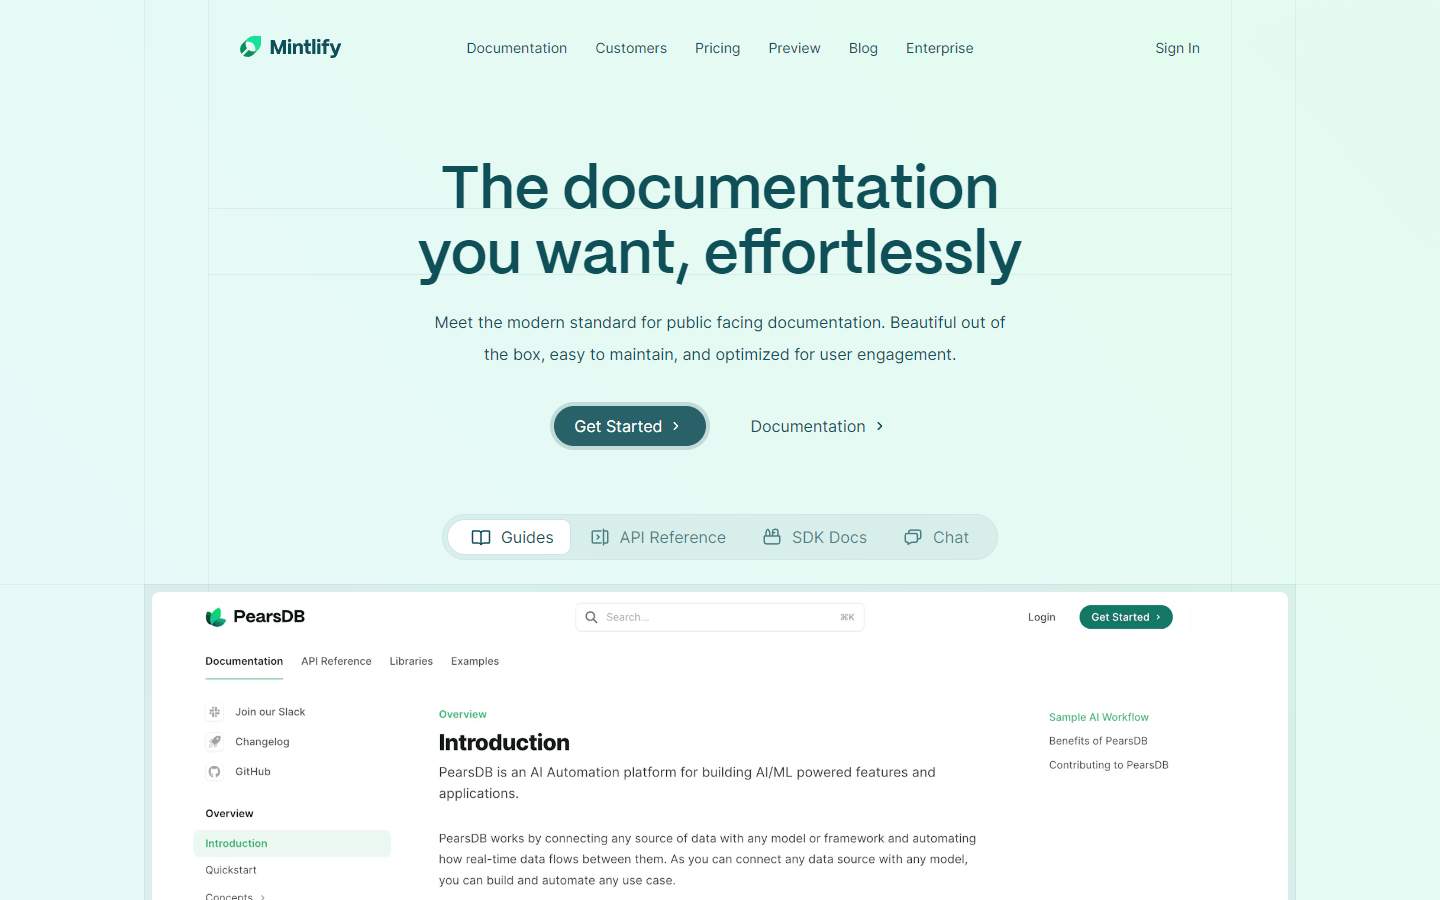The image size is (1440, 900).
Task: Switch to the API Reference tab
Action: [658, 537]
